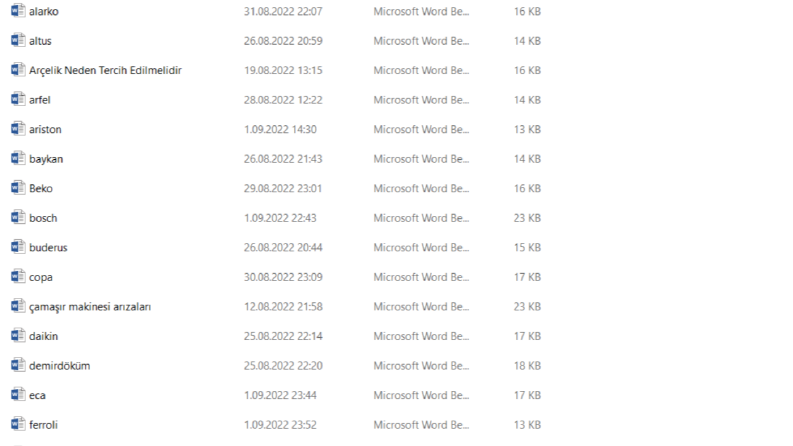The width and height of the screenshot is (793, 446).
Task: Select the buderus file icon
Action: [x=18, y=247]
